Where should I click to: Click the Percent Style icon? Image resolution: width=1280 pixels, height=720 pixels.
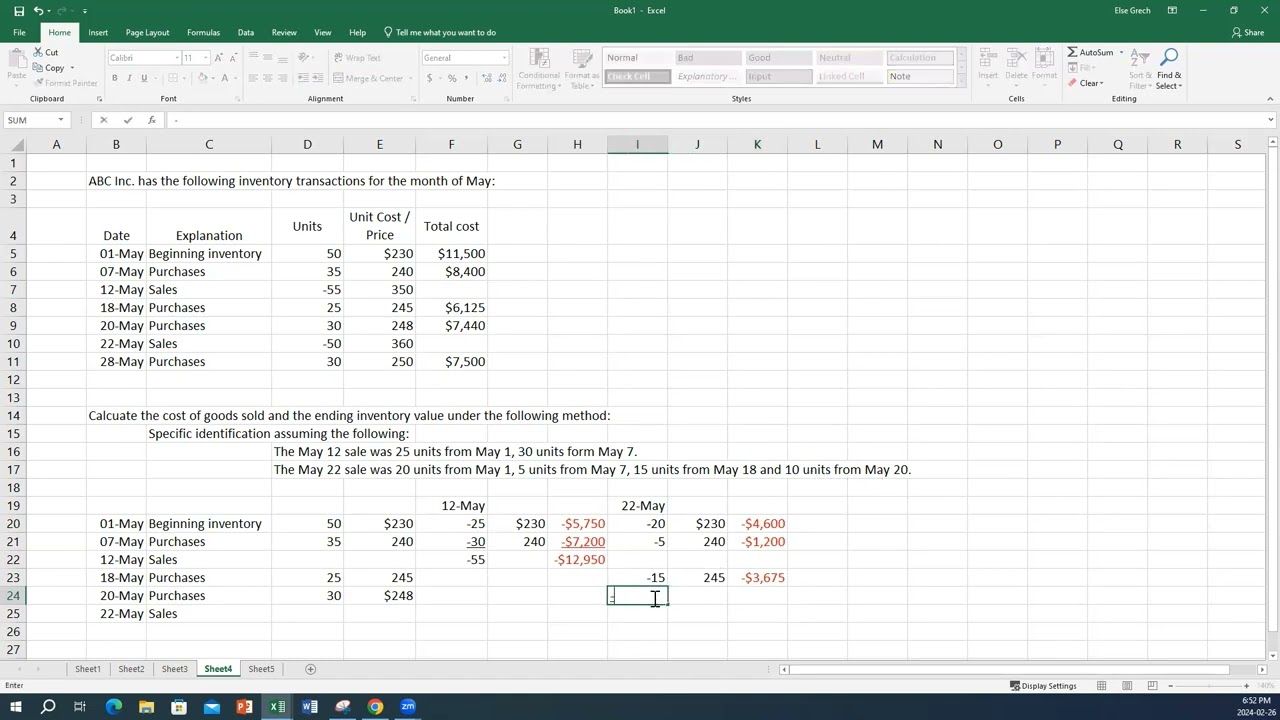[x=452, y=78]
